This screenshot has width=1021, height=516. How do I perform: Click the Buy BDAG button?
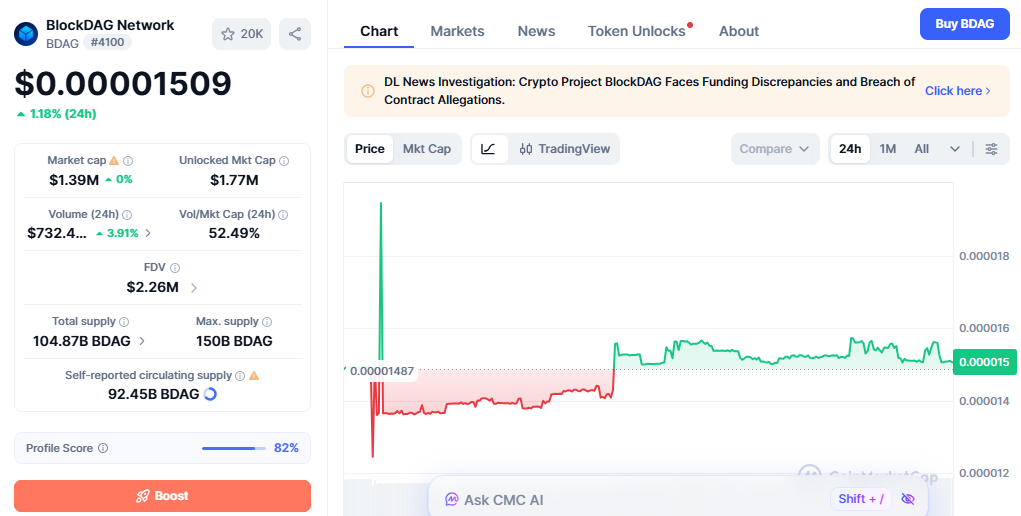(x=964, y=24)
